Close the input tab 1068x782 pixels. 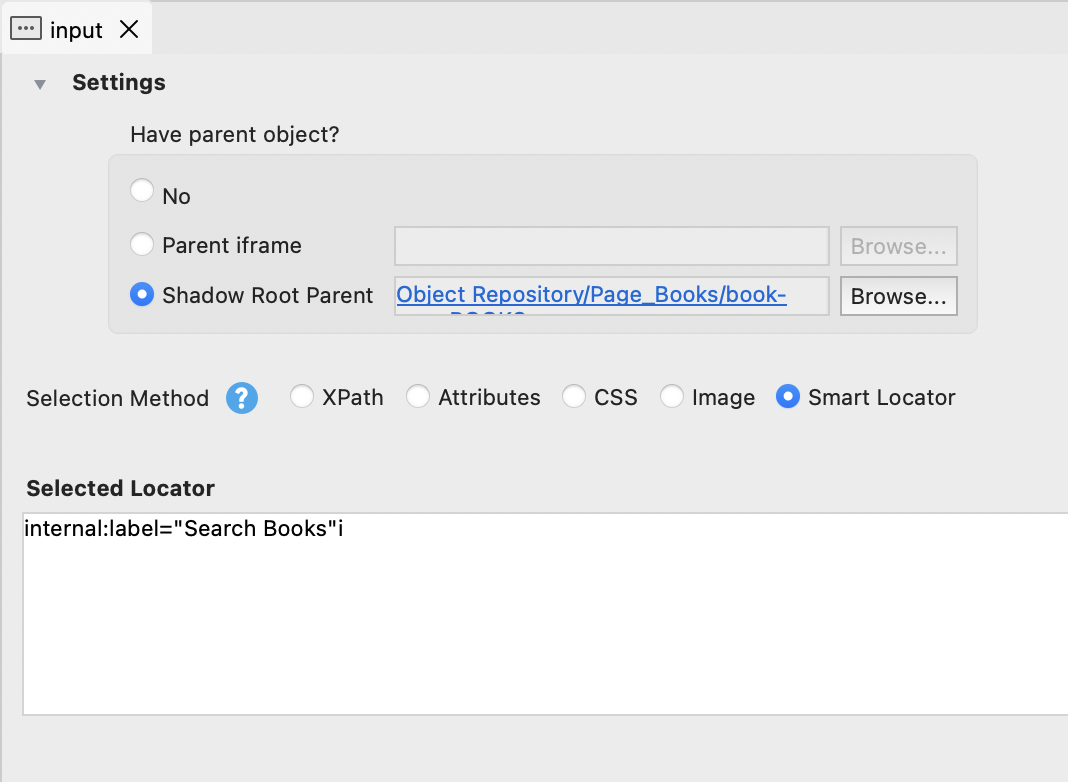129,29
